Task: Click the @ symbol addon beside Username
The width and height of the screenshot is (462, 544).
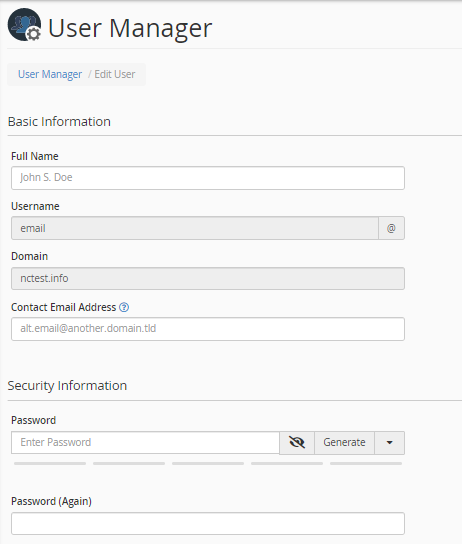Action: 391,228
